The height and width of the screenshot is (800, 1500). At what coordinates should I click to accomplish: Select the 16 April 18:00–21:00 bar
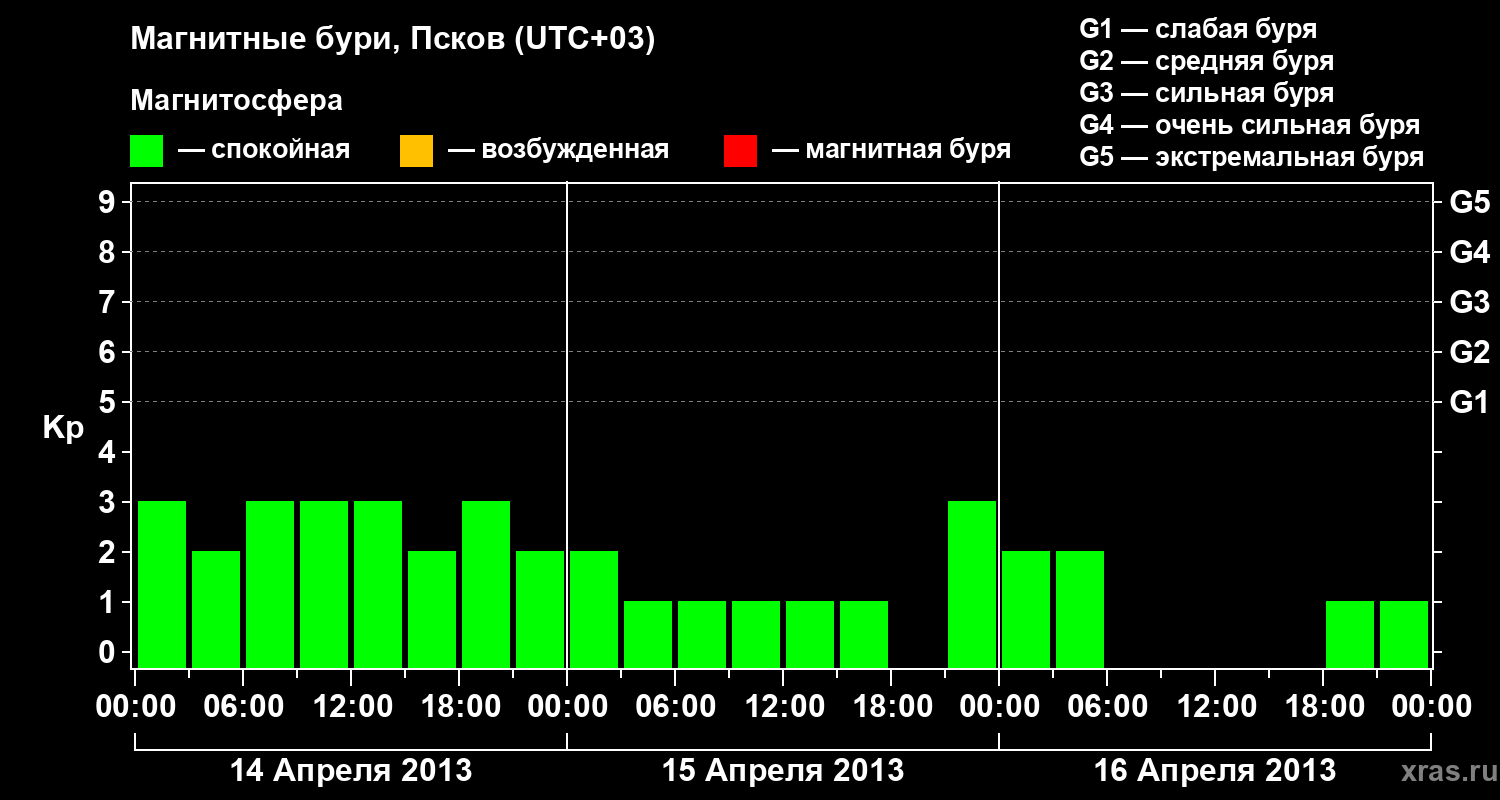point(1350,634)
